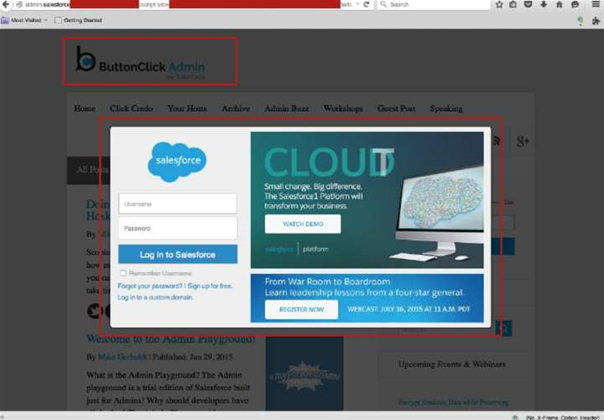Click the Most Visited bookmarks icon

coord(8,19)
